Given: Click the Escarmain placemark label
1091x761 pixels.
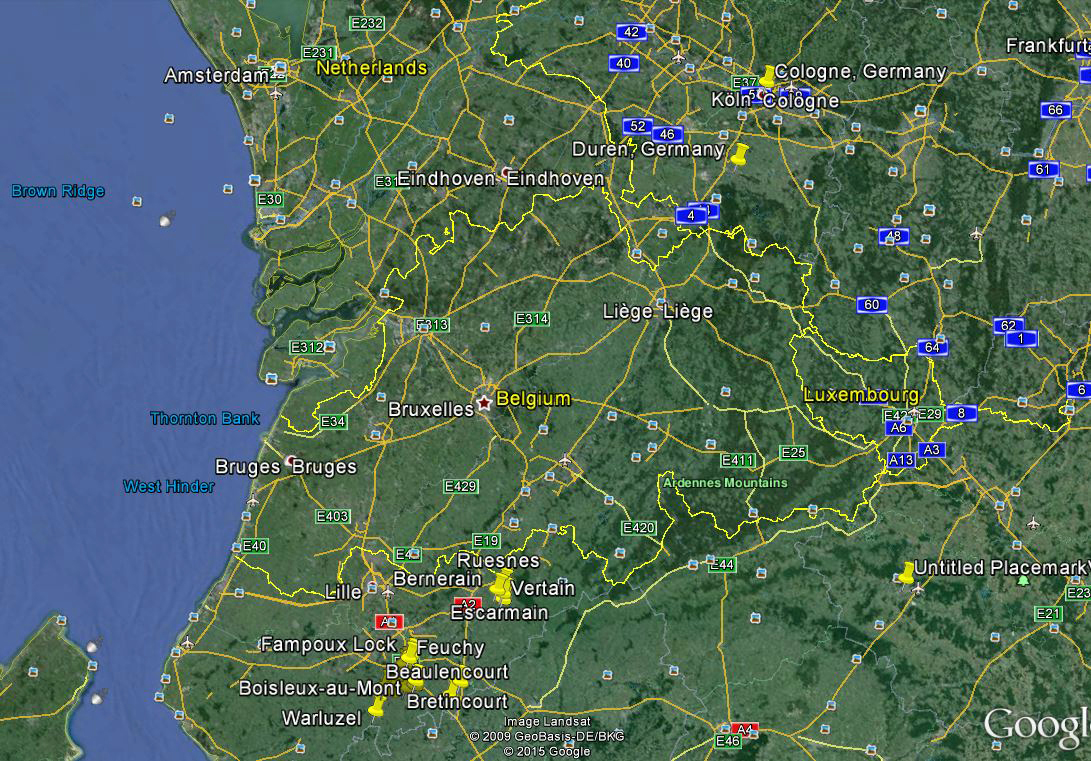Looking at the screenshot, I should [x=499, y=612].
